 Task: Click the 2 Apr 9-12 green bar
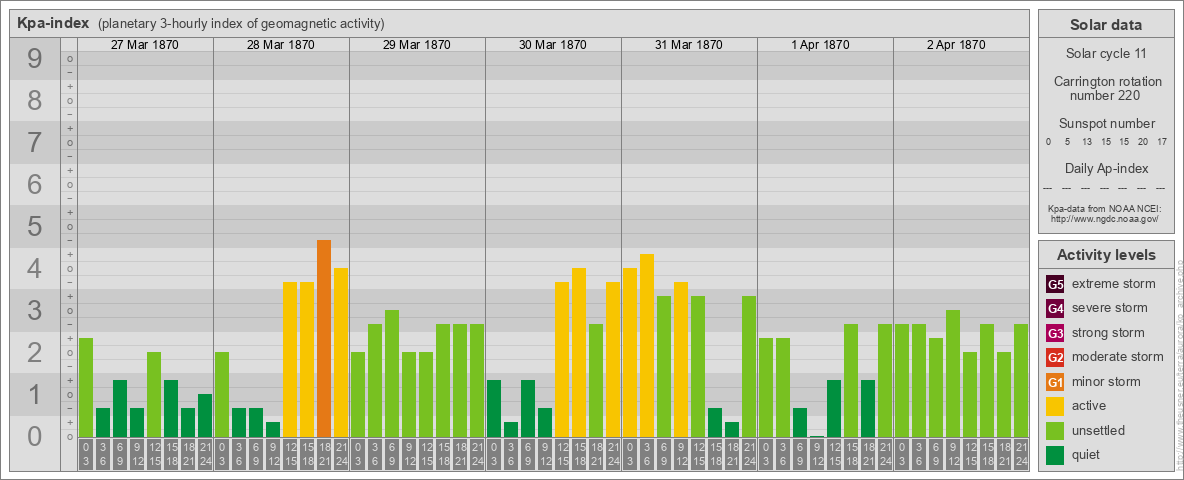coord(953,373)
